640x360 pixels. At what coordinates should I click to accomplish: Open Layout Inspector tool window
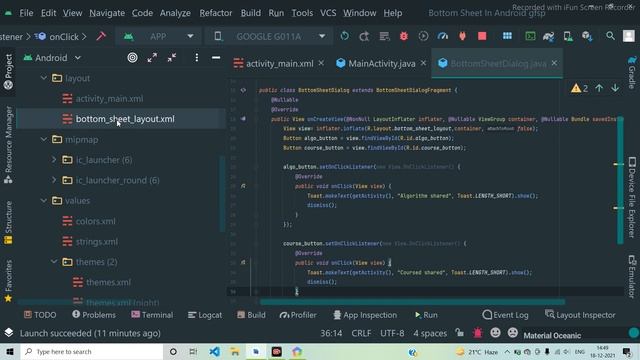(x=580, y=315)
